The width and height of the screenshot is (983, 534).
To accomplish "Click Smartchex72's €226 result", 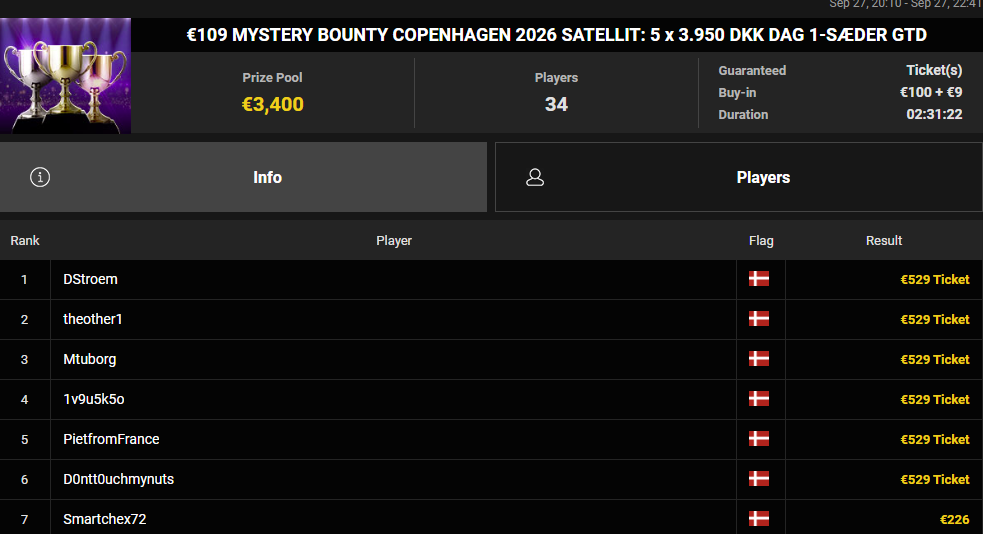I will click(955, 520).
